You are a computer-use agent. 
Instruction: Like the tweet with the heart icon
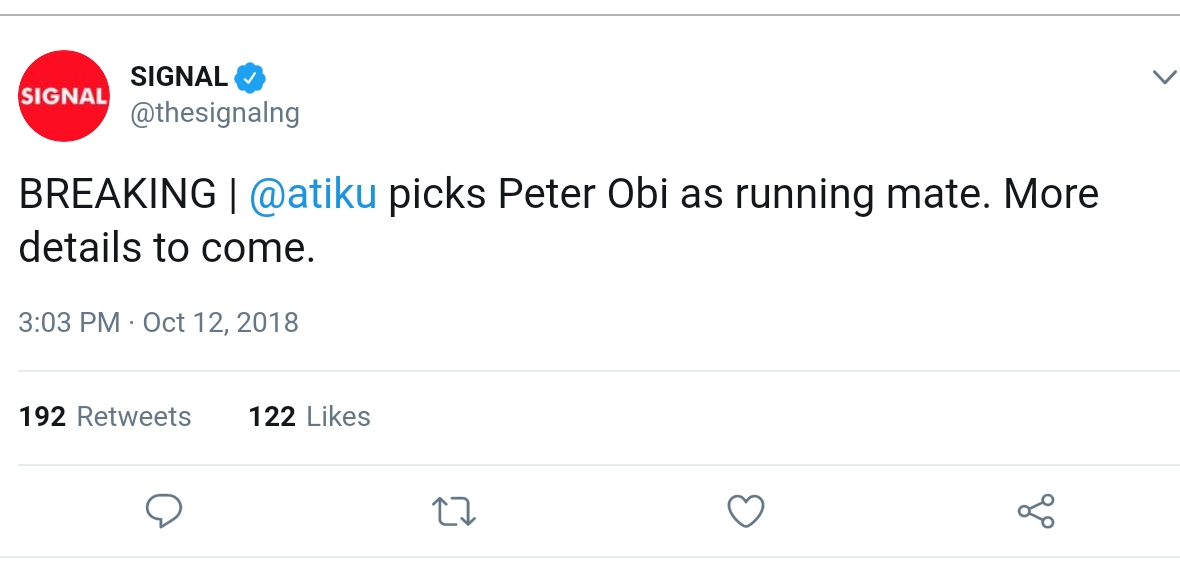pyautogui.click(x=745, y=511)
